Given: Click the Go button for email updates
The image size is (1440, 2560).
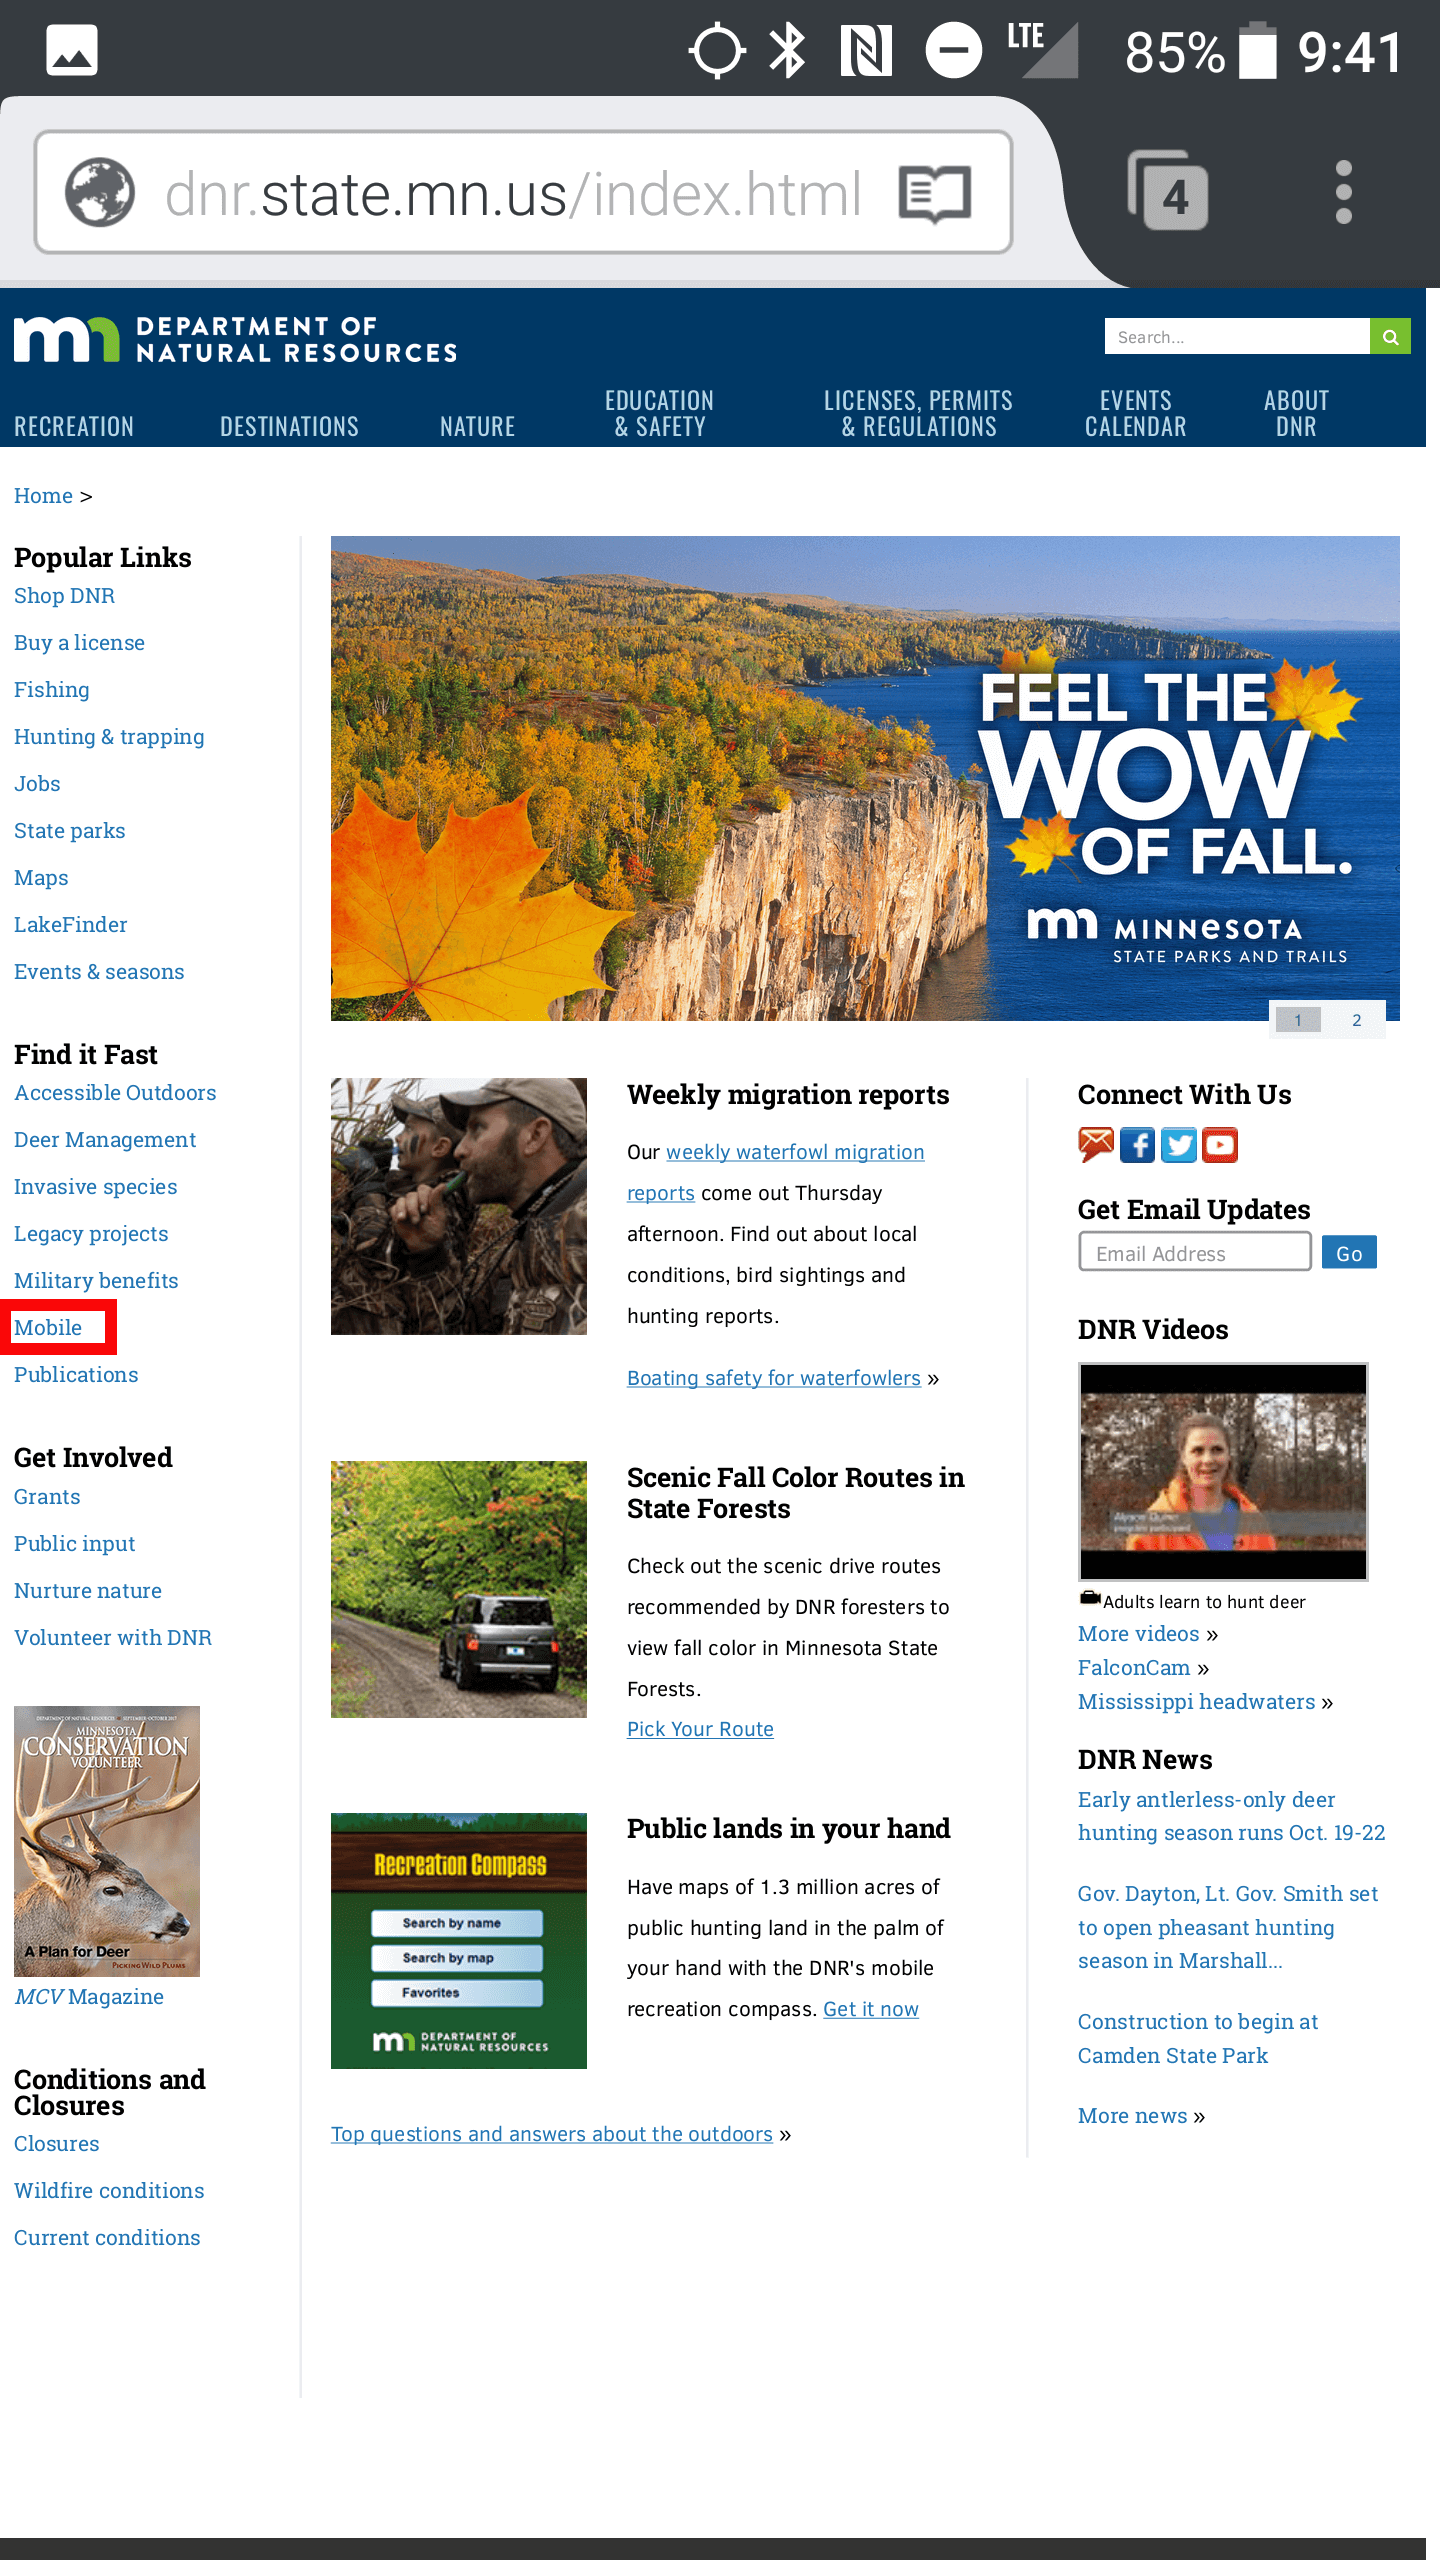Looking at the screenshot, I should pos(1349,1252).
